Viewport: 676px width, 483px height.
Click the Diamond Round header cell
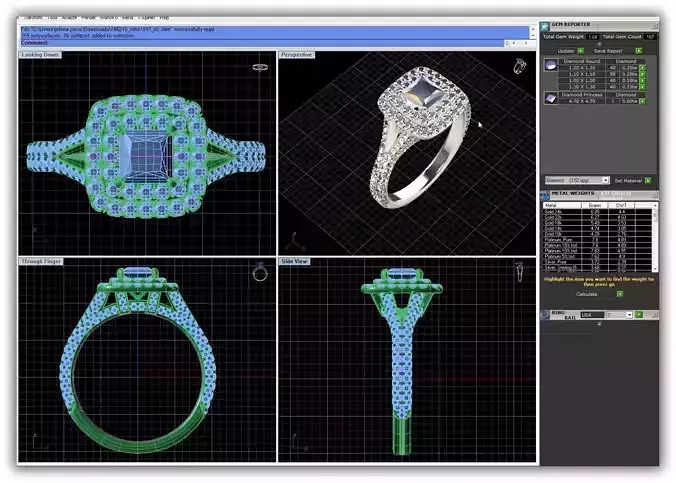[582, 62]
